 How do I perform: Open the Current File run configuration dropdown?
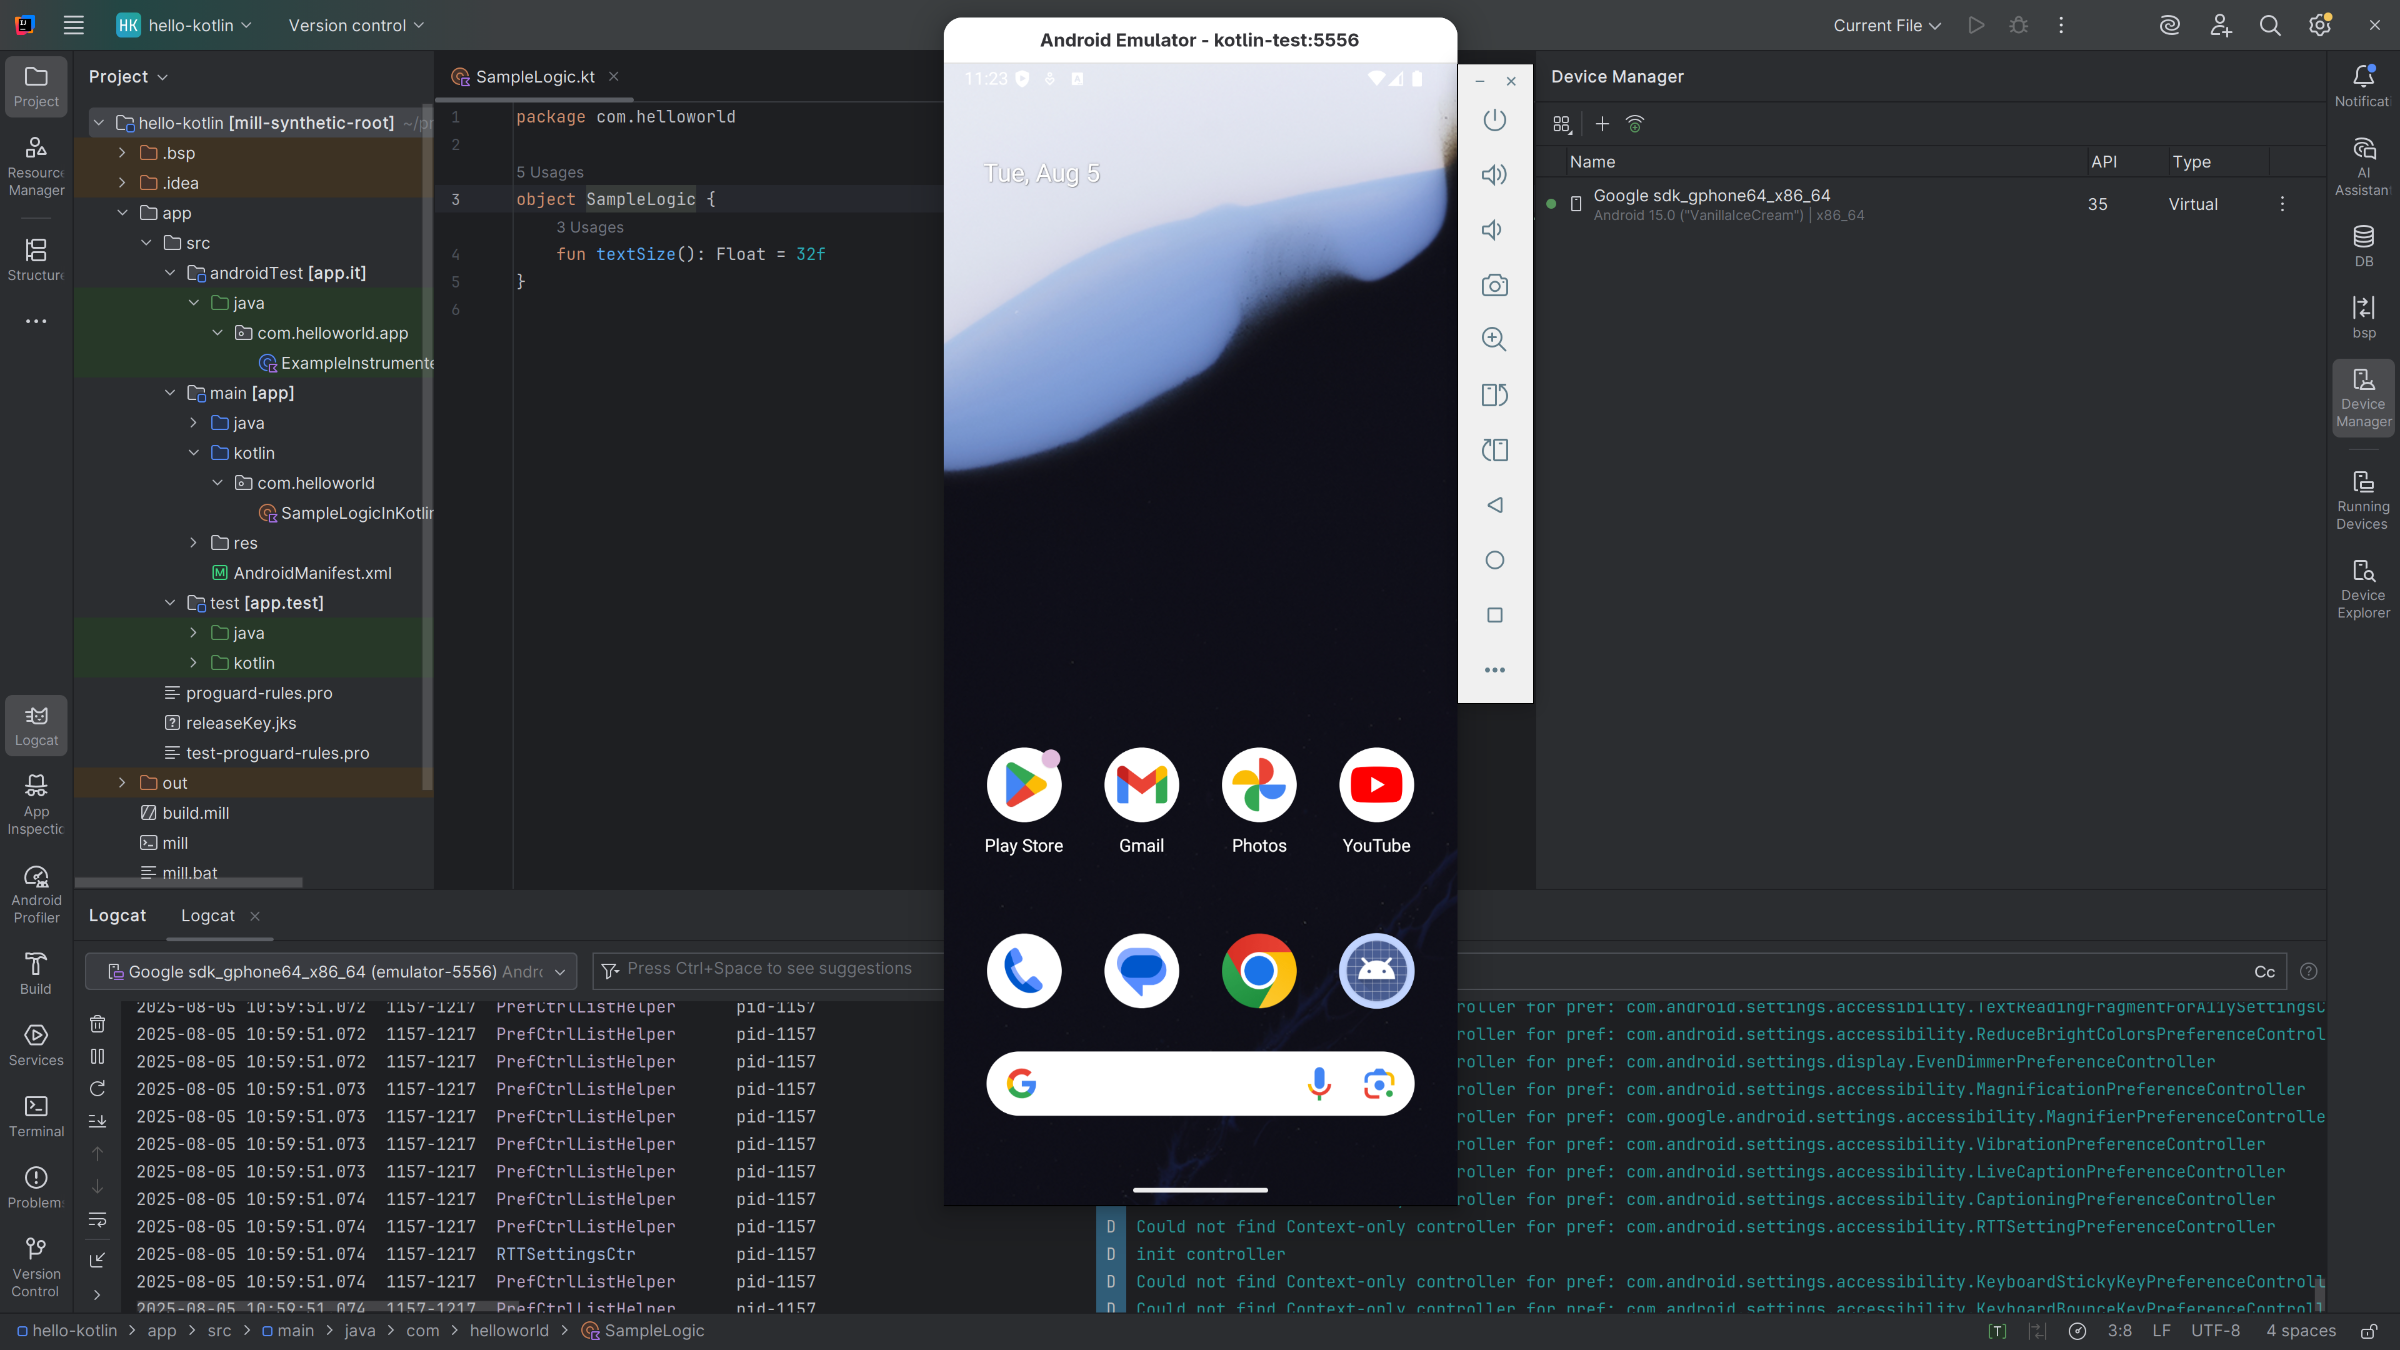click(1885, 25)
